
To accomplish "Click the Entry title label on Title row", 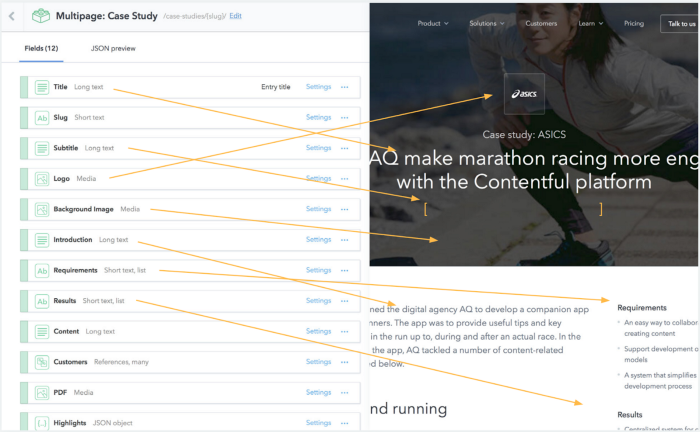I will point(275,87).
